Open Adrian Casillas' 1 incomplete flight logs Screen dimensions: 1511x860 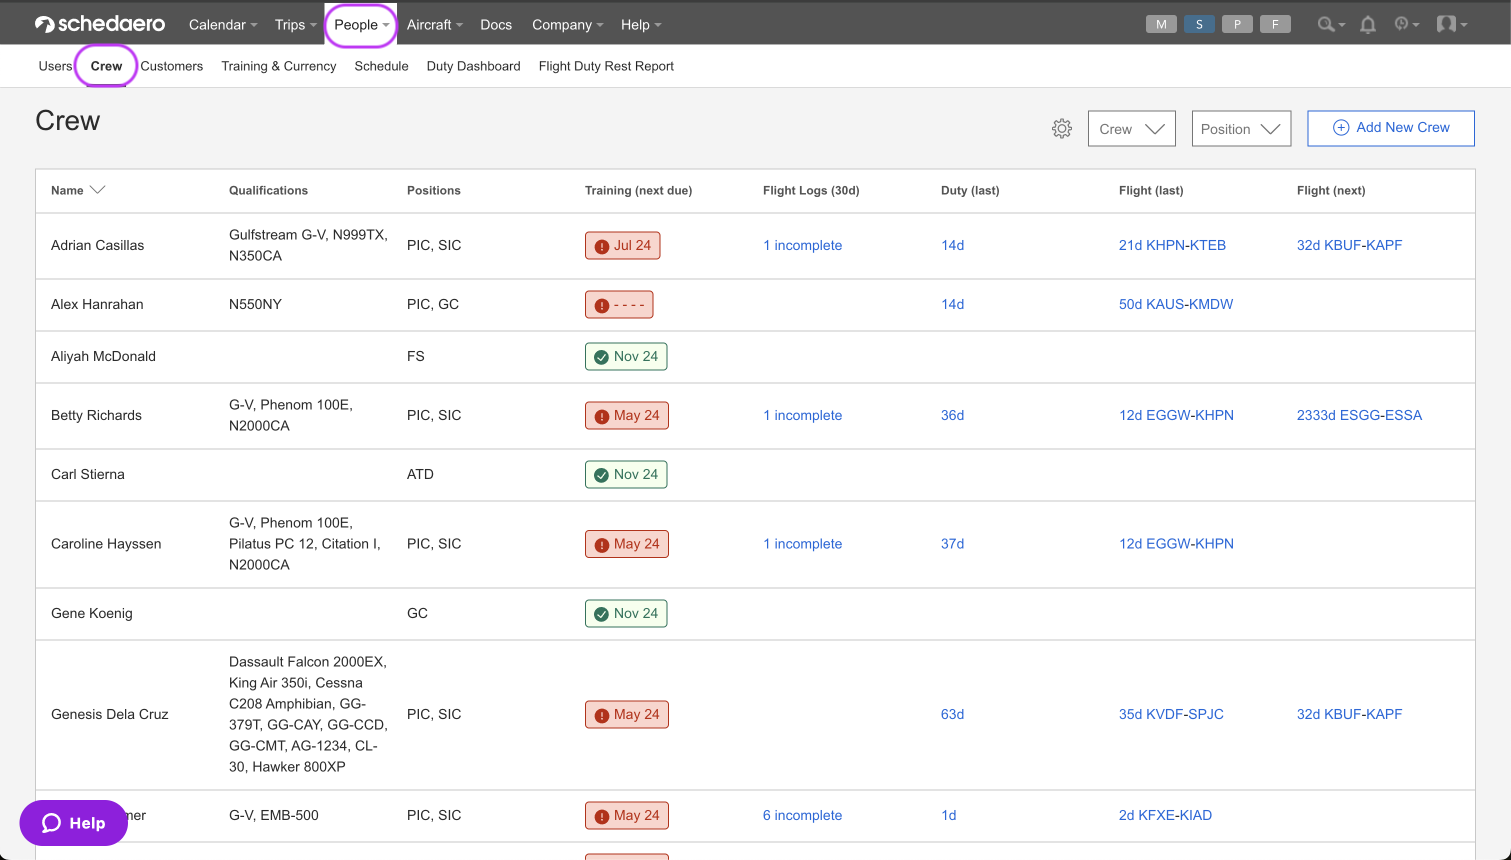tap(802, 245)
